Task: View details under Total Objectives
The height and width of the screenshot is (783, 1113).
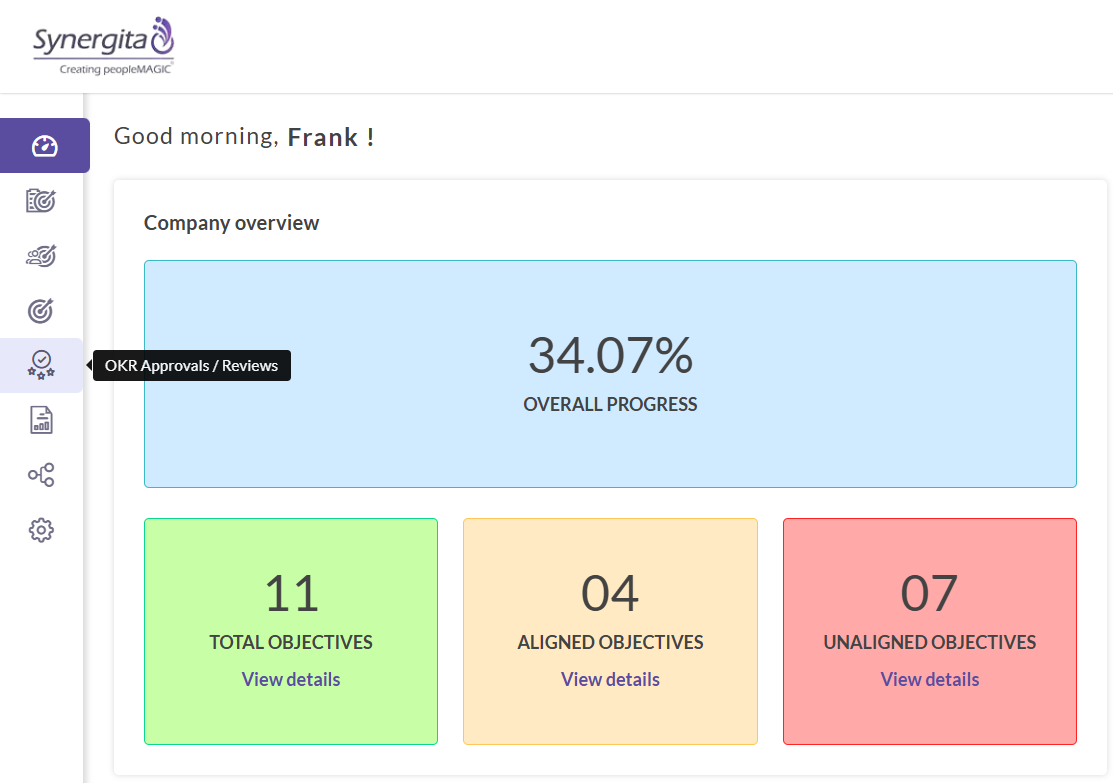Action: click(291, 679)
